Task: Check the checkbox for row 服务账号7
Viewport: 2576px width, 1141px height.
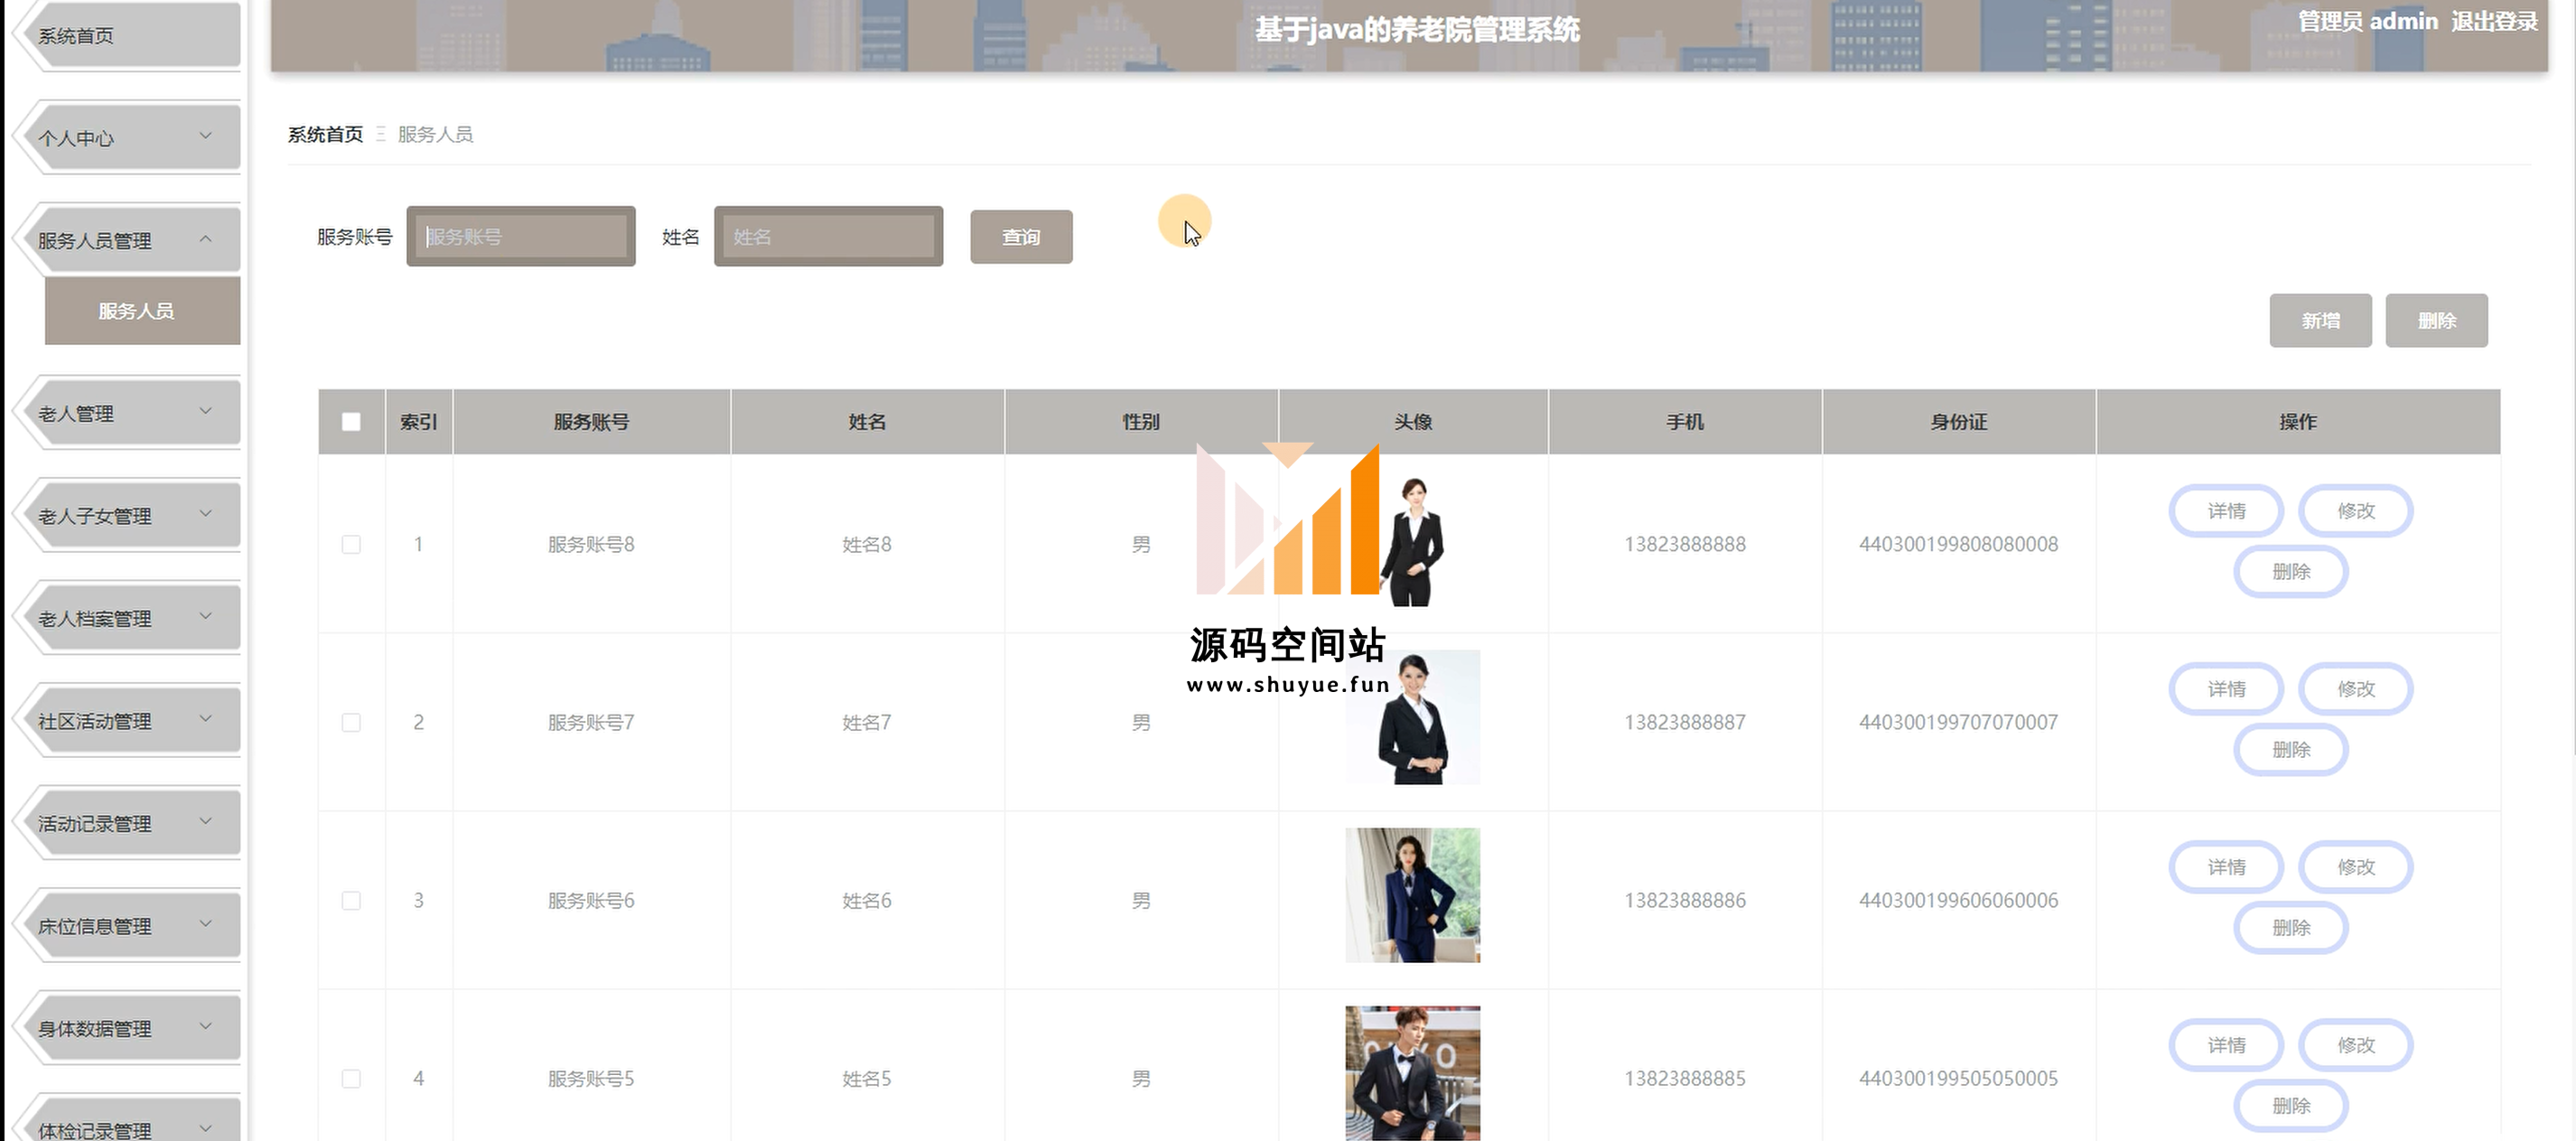Action: tap(351, 723)
